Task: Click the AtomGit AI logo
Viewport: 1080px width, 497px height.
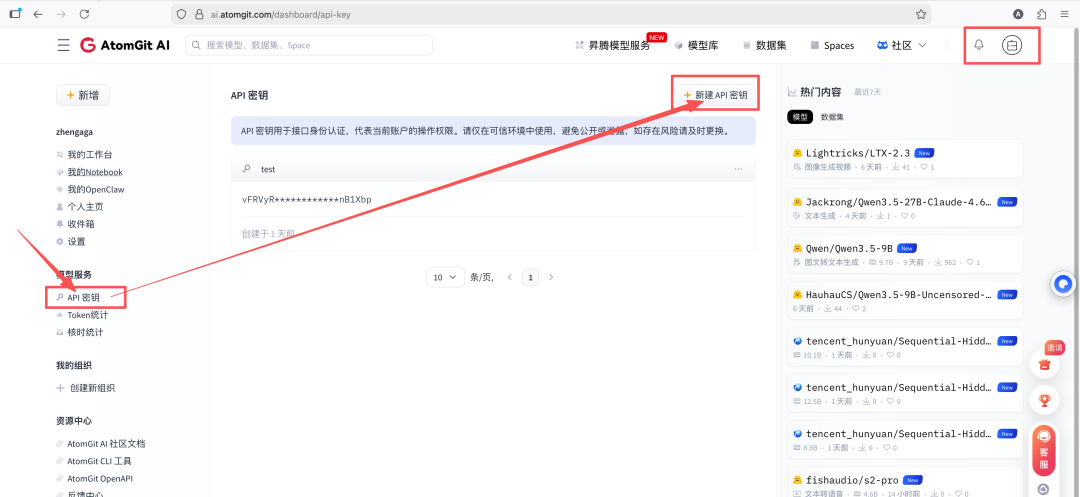Action: pos(125,45)
